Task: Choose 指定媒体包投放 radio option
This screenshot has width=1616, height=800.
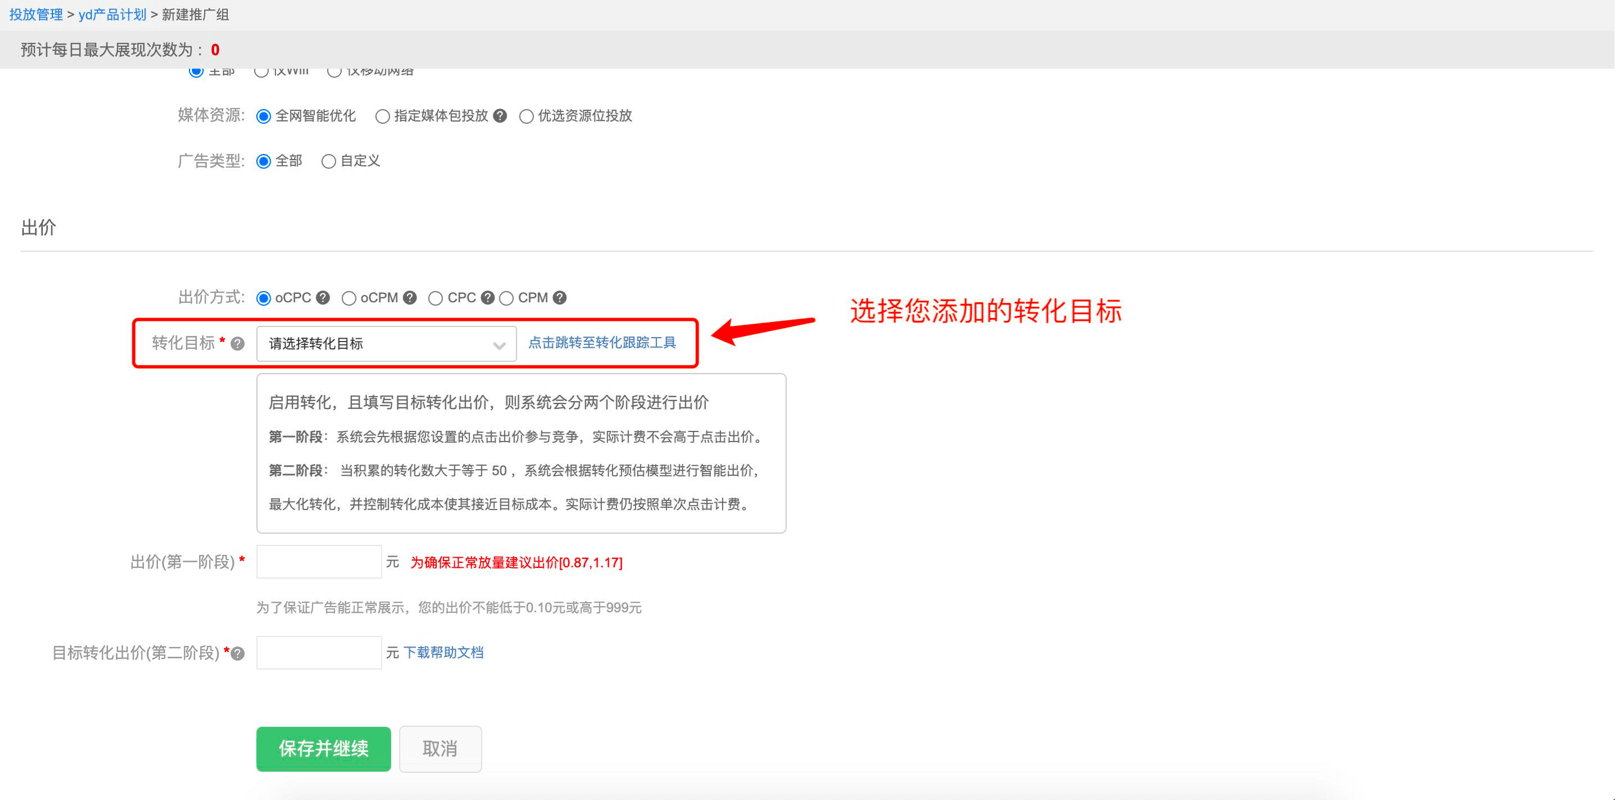Action: click(382, 116)
